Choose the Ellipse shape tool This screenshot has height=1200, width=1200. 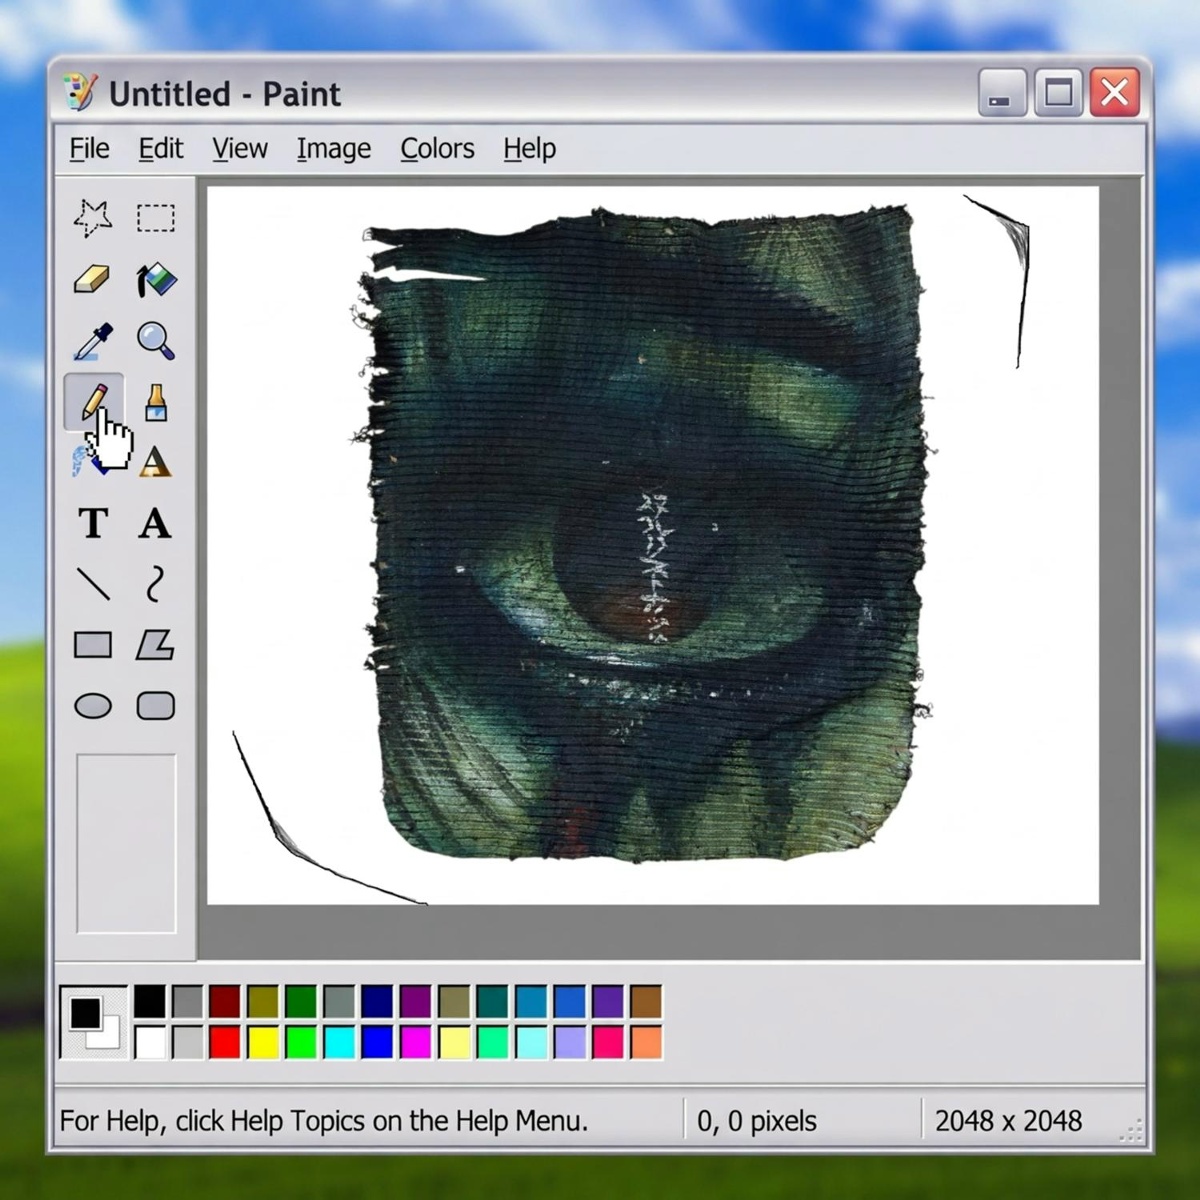(x=93, y=706)
